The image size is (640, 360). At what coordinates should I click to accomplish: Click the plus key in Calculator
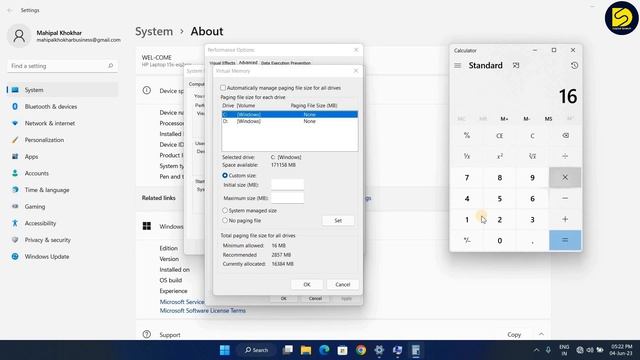[x=565, y=219]
